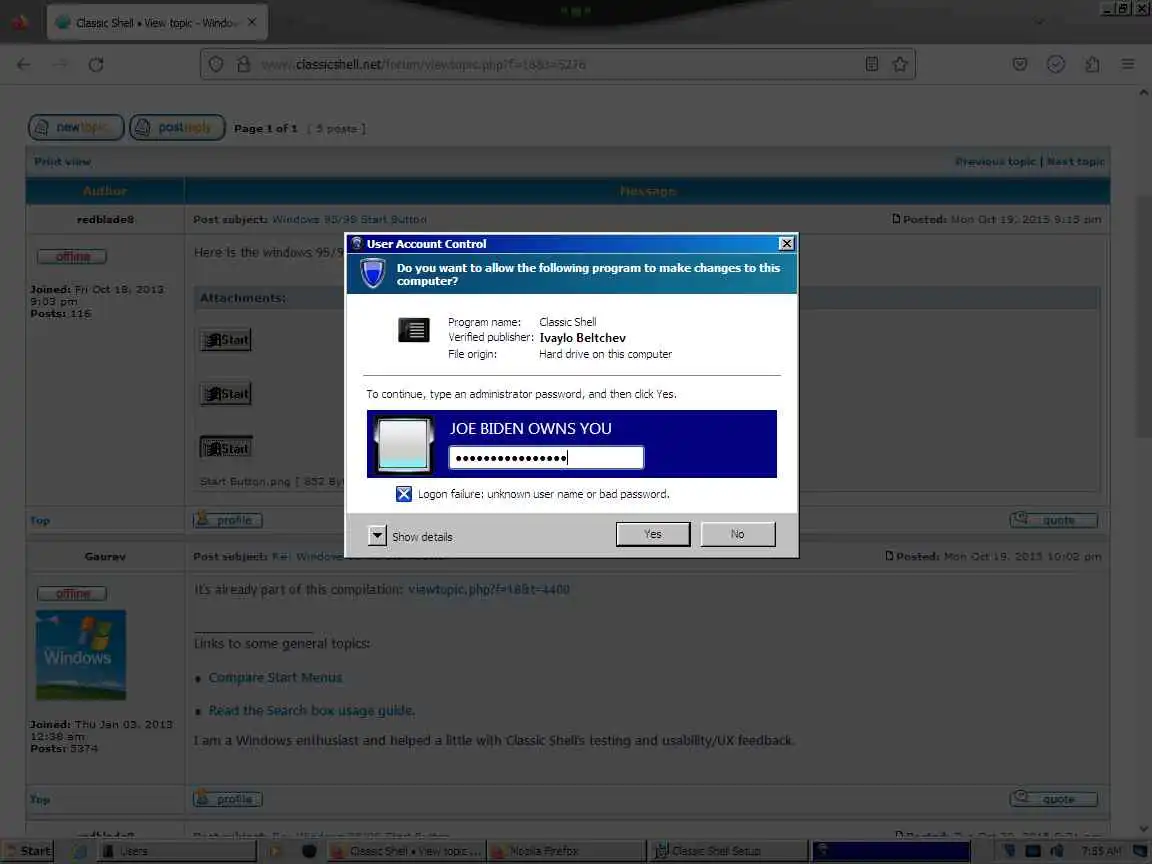Close the Classic Shell View topic tab
This screenshot has width=1152, height=864.
point(252,22)
